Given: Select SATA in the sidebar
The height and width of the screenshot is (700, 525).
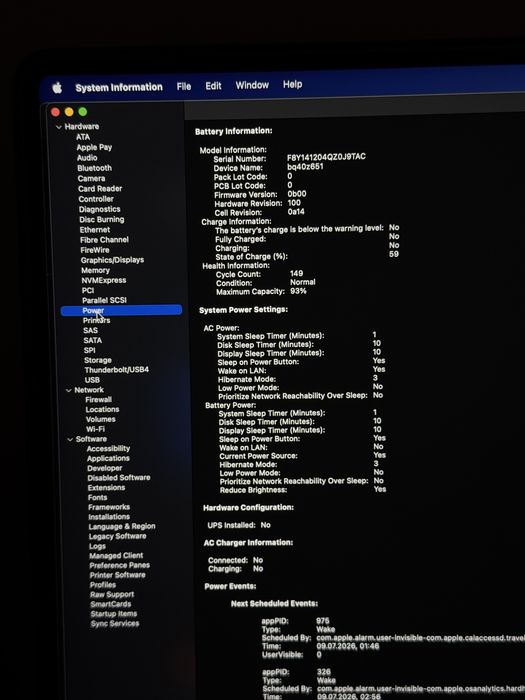Looking at the screenshot, I should pyautogui.click(x=92, y=340).
